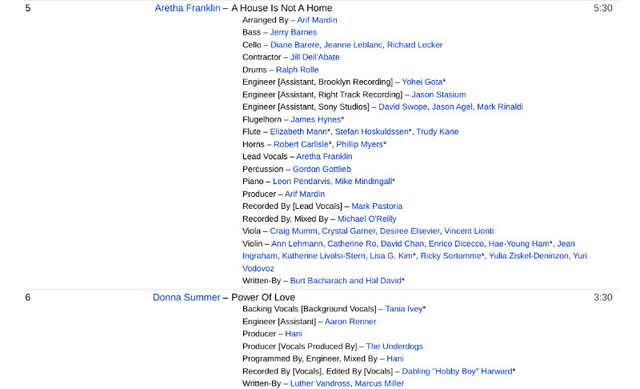Click Mark Rinaldi engineer link
640x389 pixels.
[500, 107]
